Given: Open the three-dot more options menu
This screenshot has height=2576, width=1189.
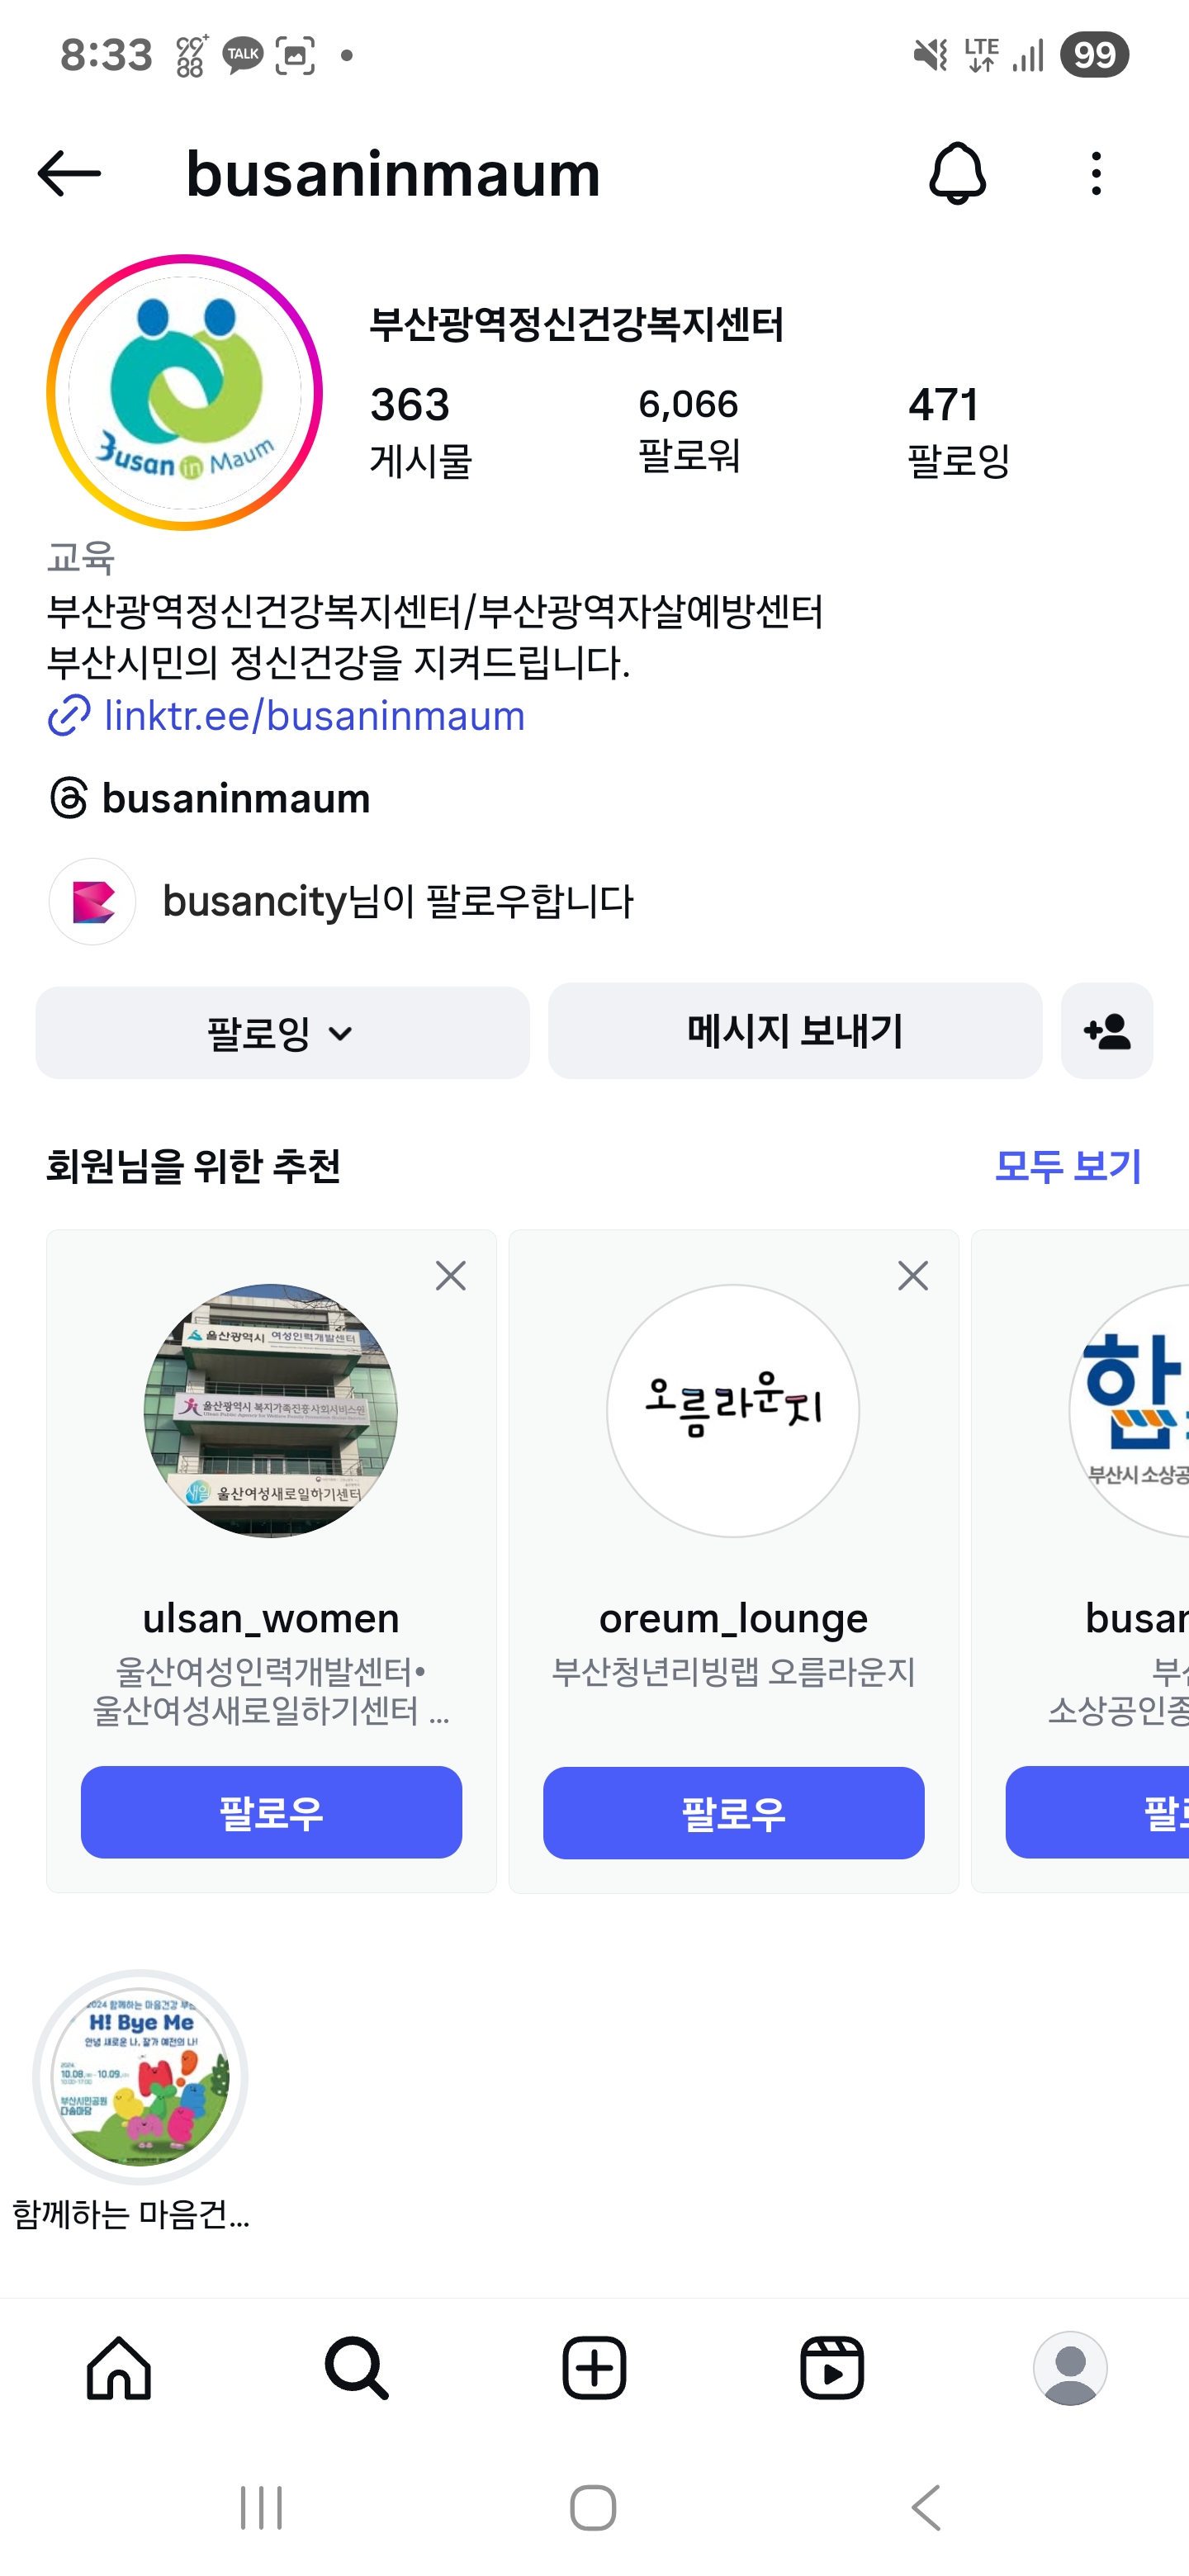Looking at the screenshot, I should 1096,174.
